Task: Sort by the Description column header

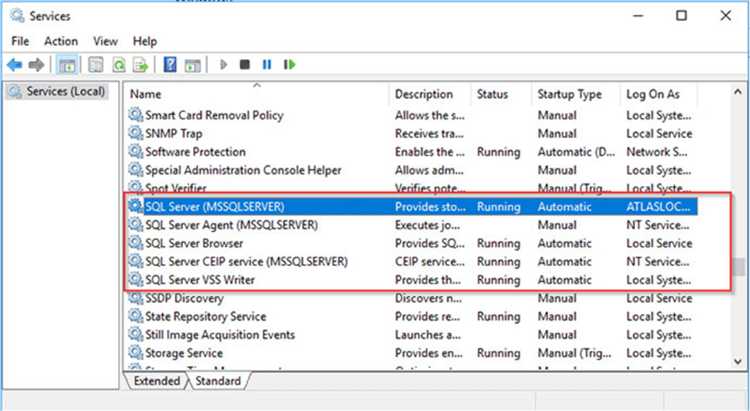Action: [430, 94]
